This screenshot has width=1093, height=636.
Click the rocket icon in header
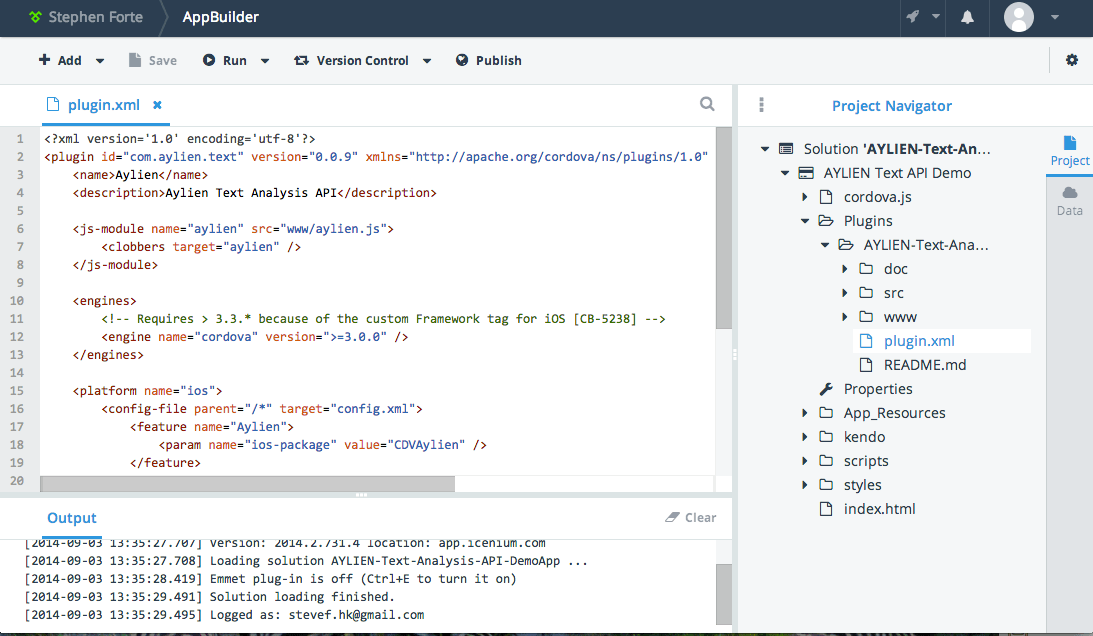(x=912, y=17)
